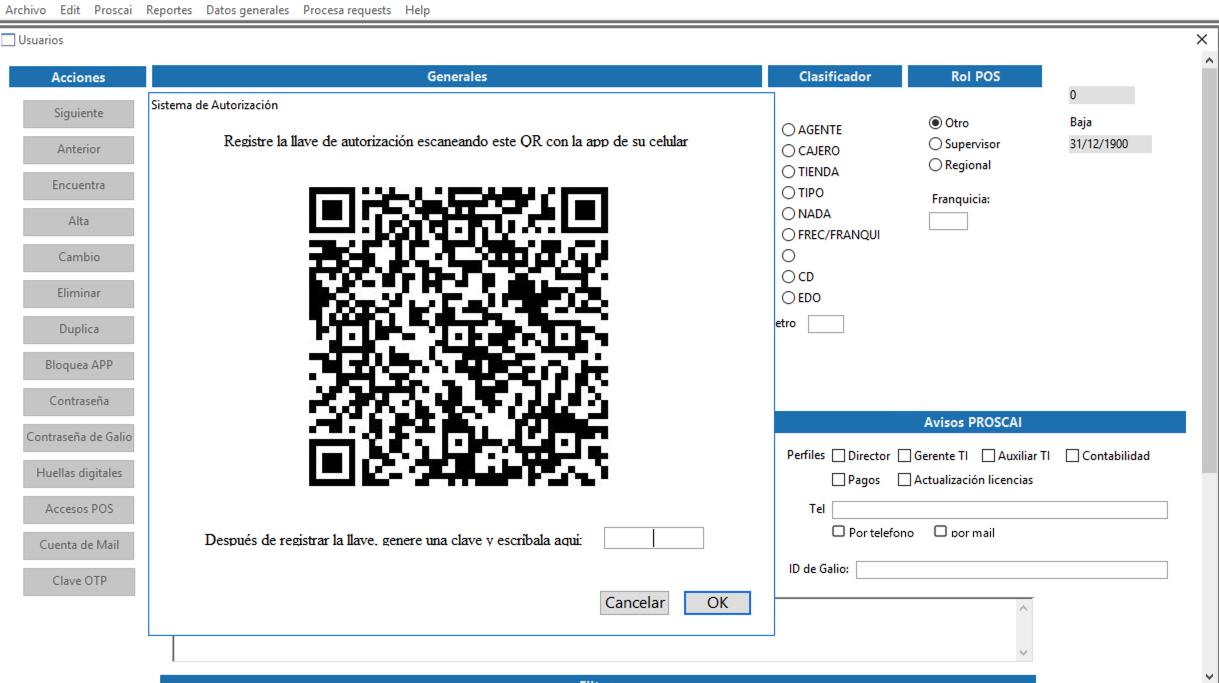Click the Cambio button
The image size is (1219, 683).
tap(79, 257)
